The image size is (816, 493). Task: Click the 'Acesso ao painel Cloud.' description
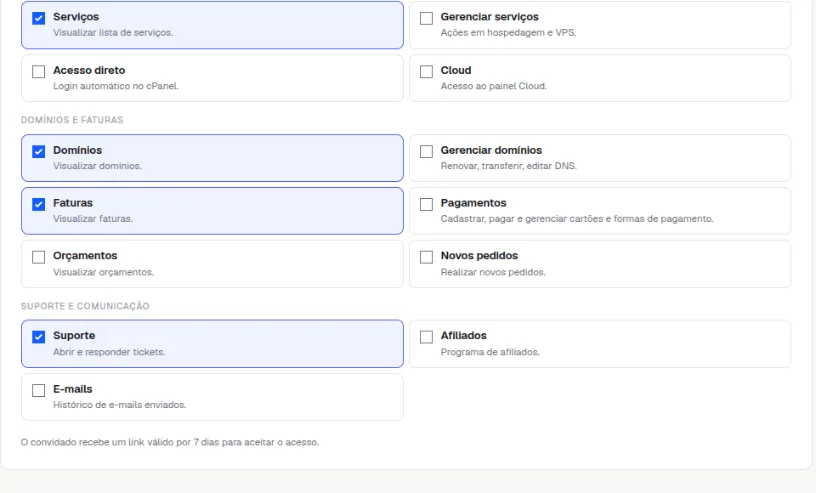493,86
